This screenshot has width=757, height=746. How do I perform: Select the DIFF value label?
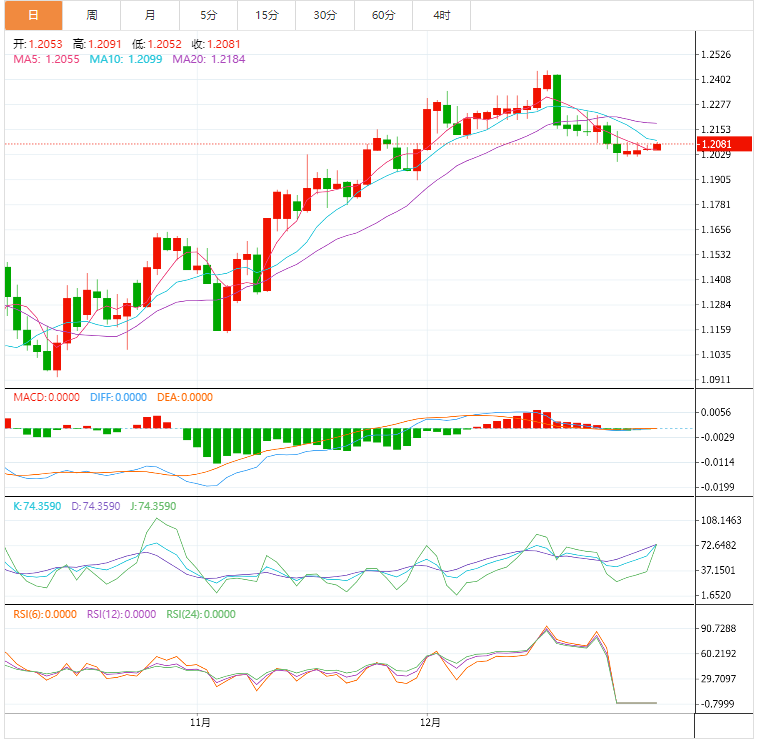coord(118,397)
